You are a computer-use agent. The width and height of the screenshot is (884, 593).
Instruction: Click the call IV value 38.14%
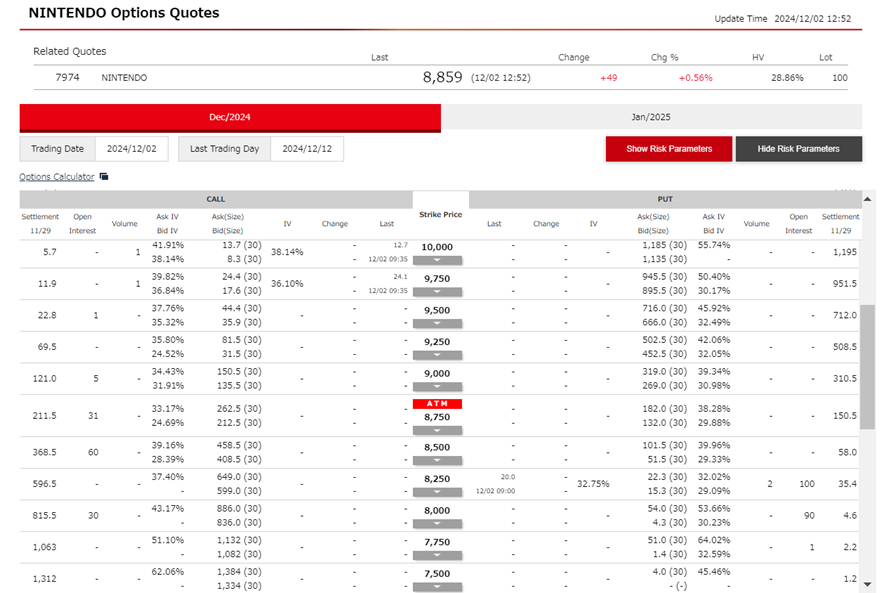pos(287,252)
